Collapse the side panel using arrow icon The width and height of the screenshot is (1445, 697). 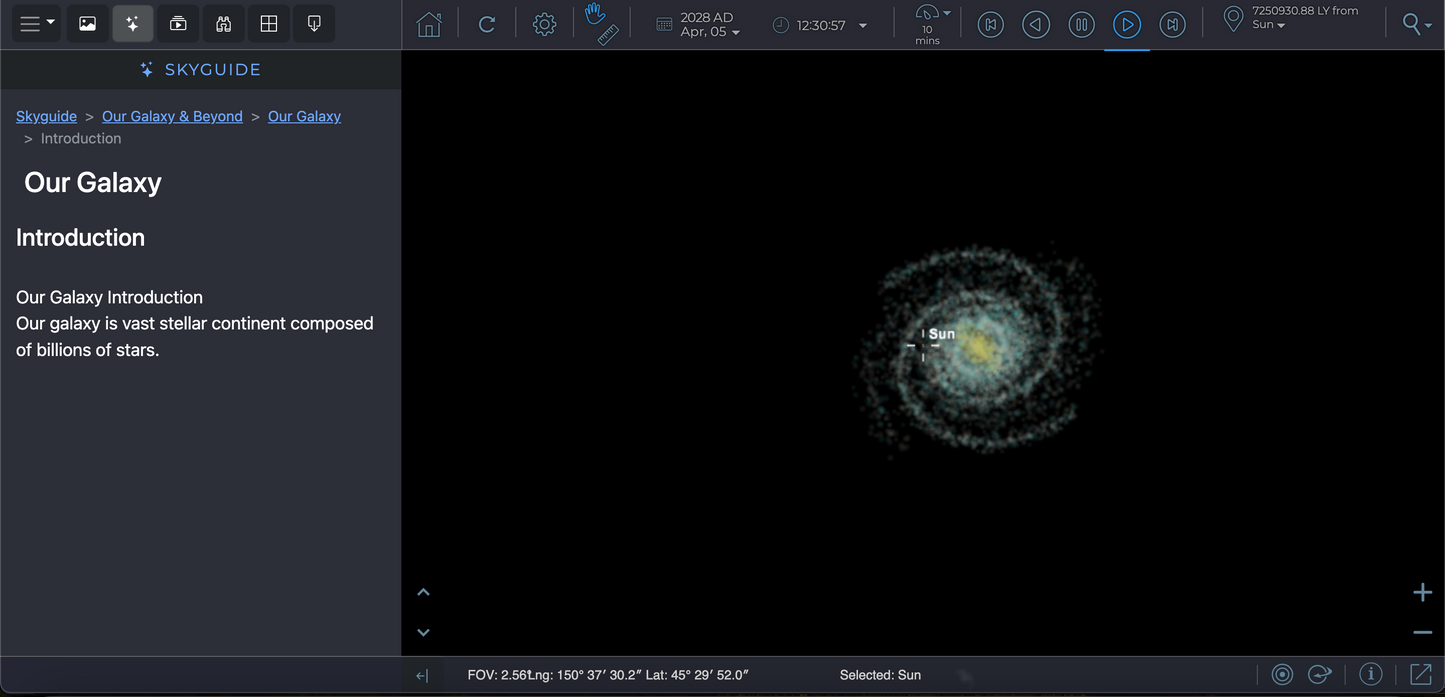[x=422, y=676]
